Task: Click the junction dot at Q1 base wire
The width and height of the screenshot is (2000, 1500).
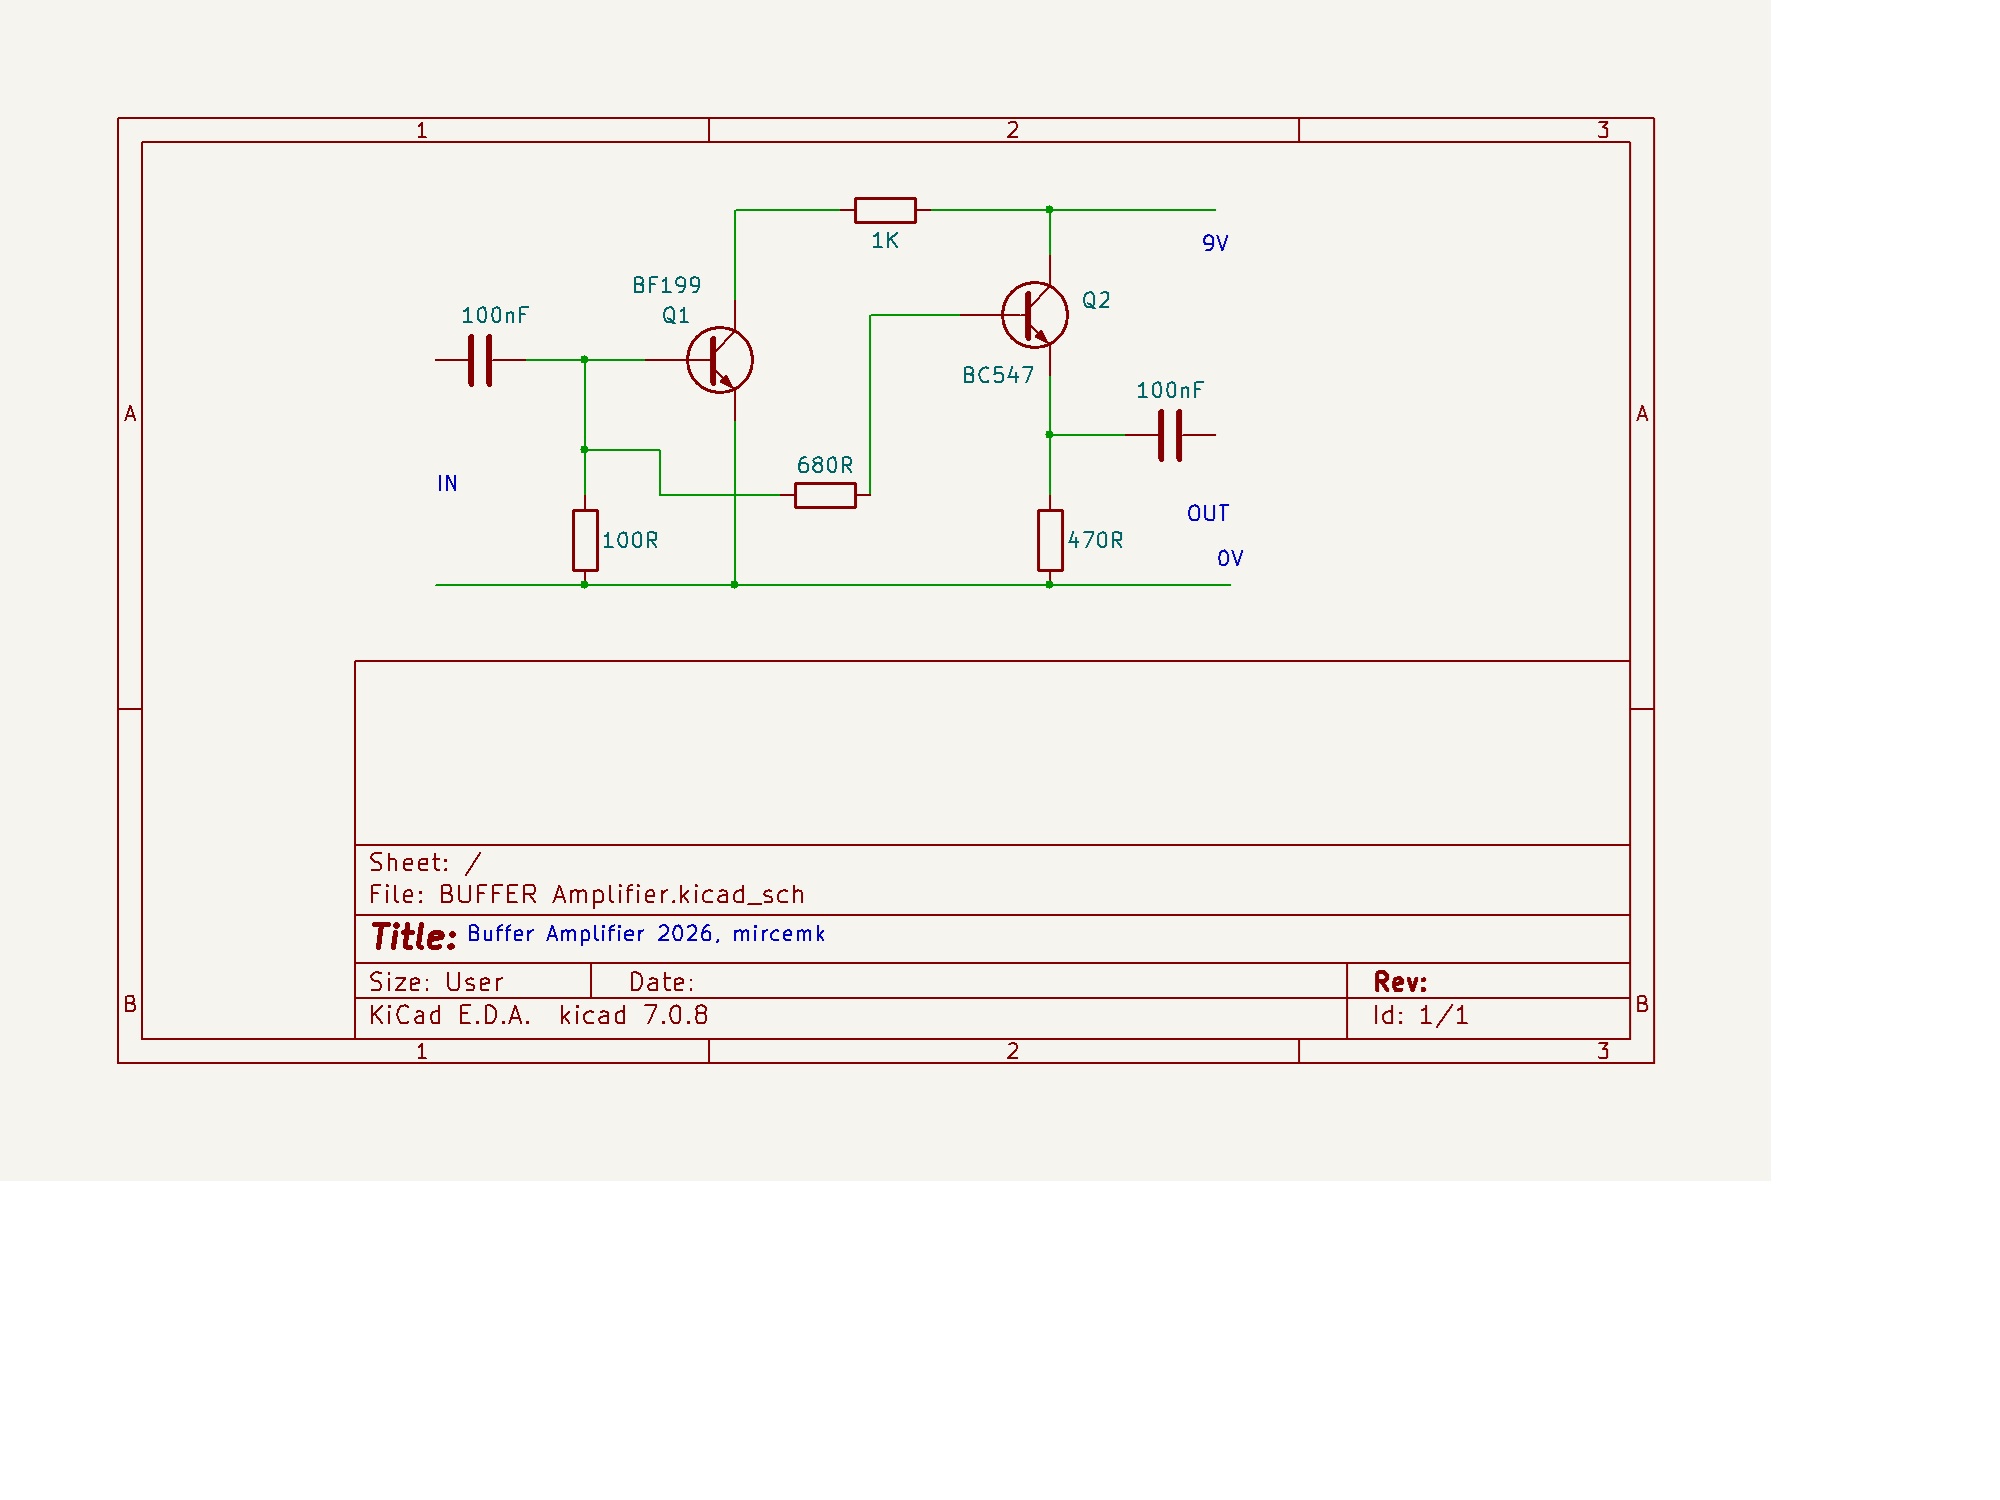Action: pyautogui.click(x=585, y=360)
